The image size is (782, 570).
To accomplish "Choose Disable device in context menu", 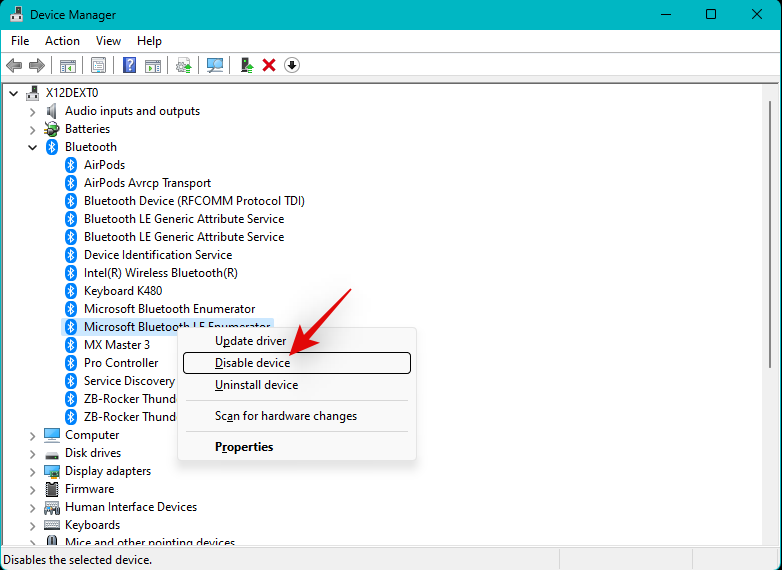I will (297, 363).
